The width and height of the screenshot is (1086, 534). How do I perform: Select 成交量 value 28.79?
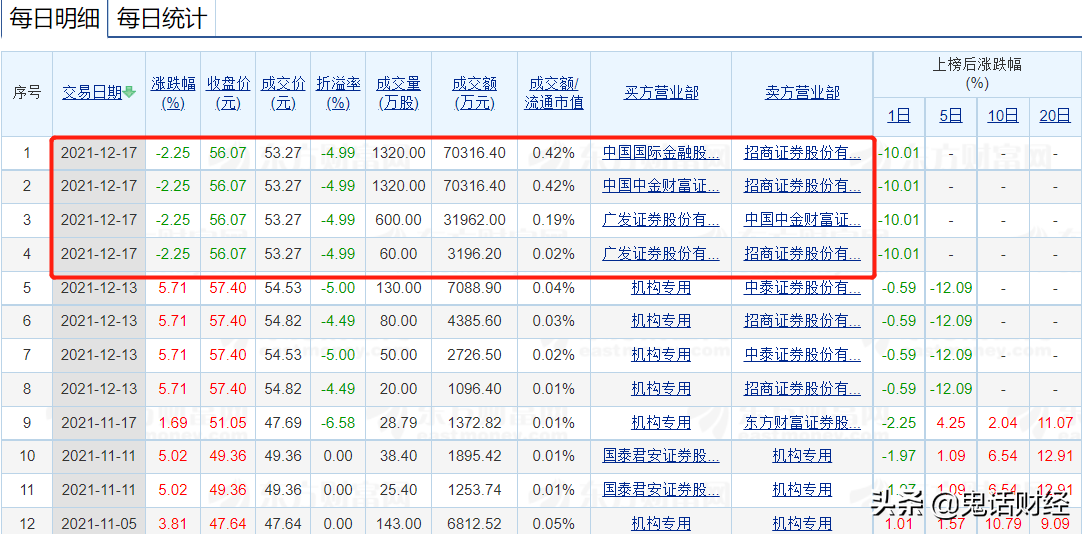coord(398,422)
